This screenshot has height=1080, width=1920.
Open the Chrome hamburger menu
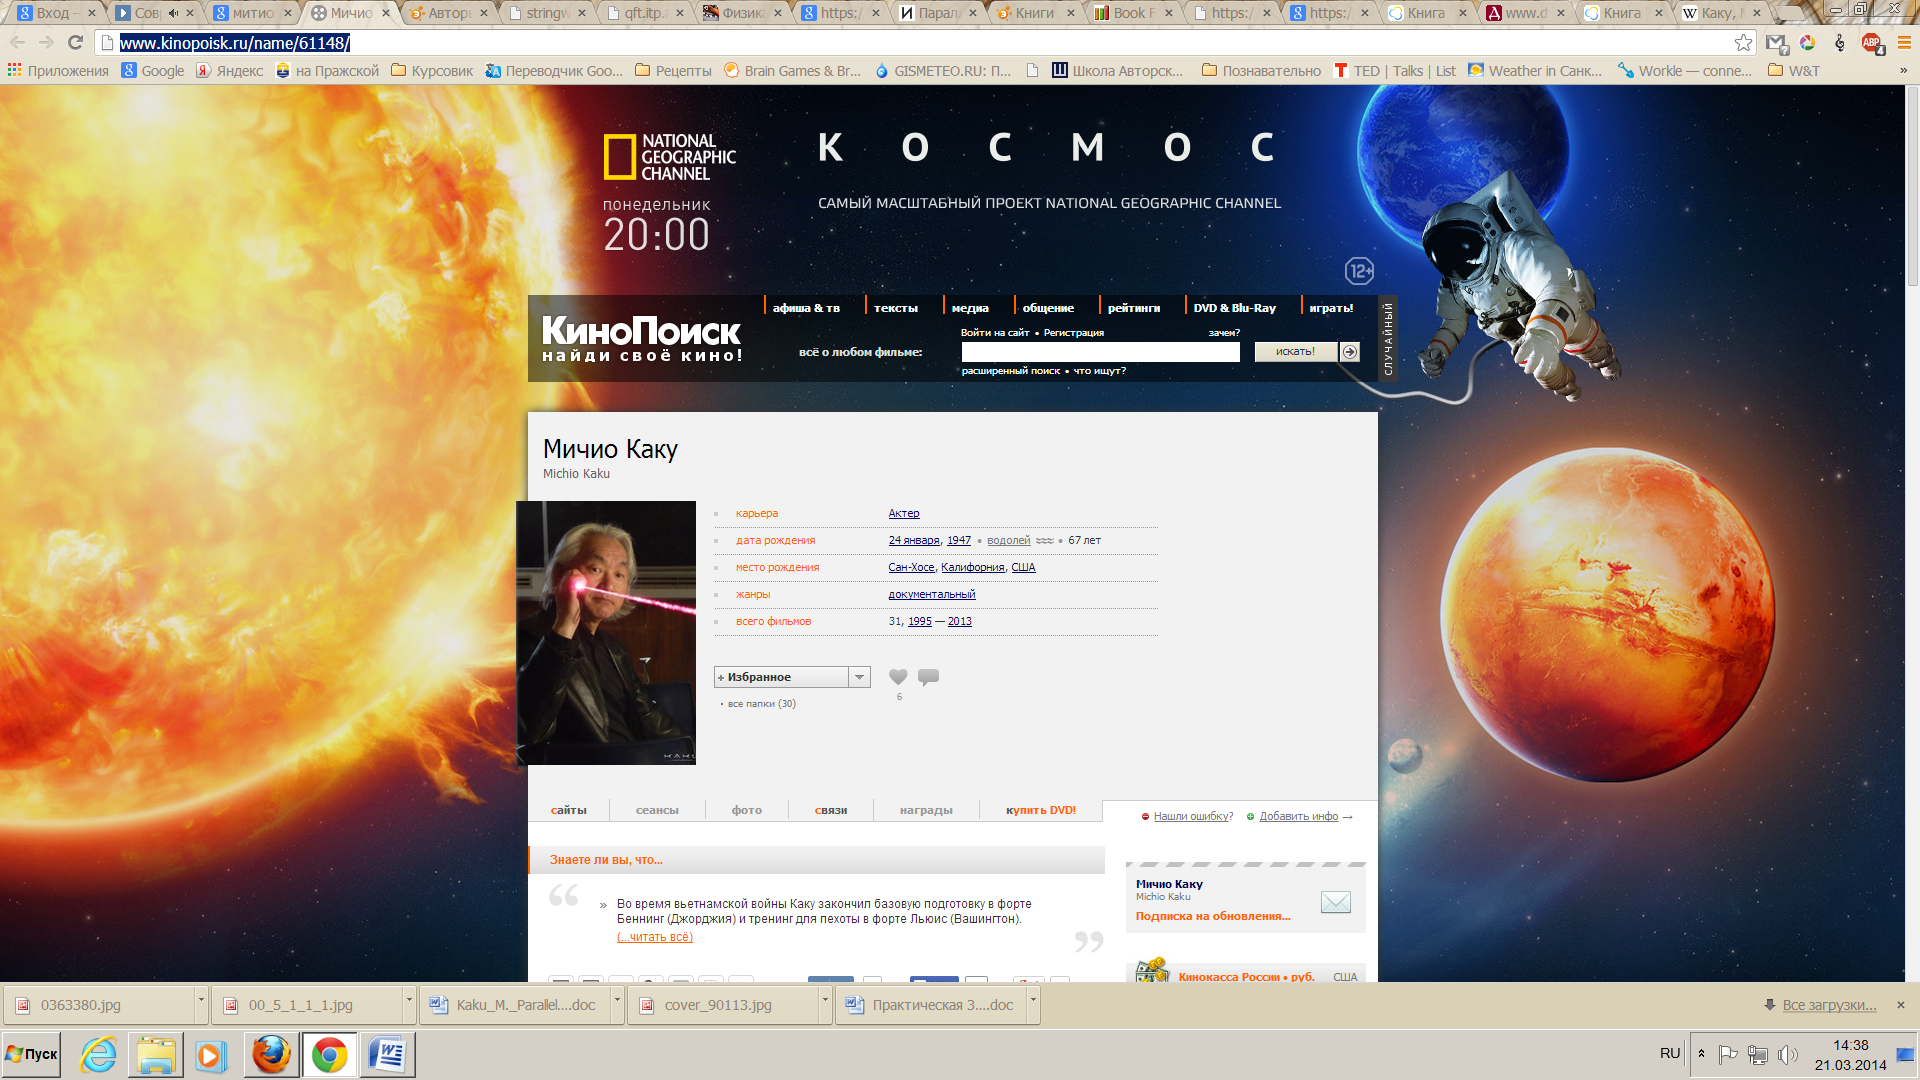[1904, 43]
